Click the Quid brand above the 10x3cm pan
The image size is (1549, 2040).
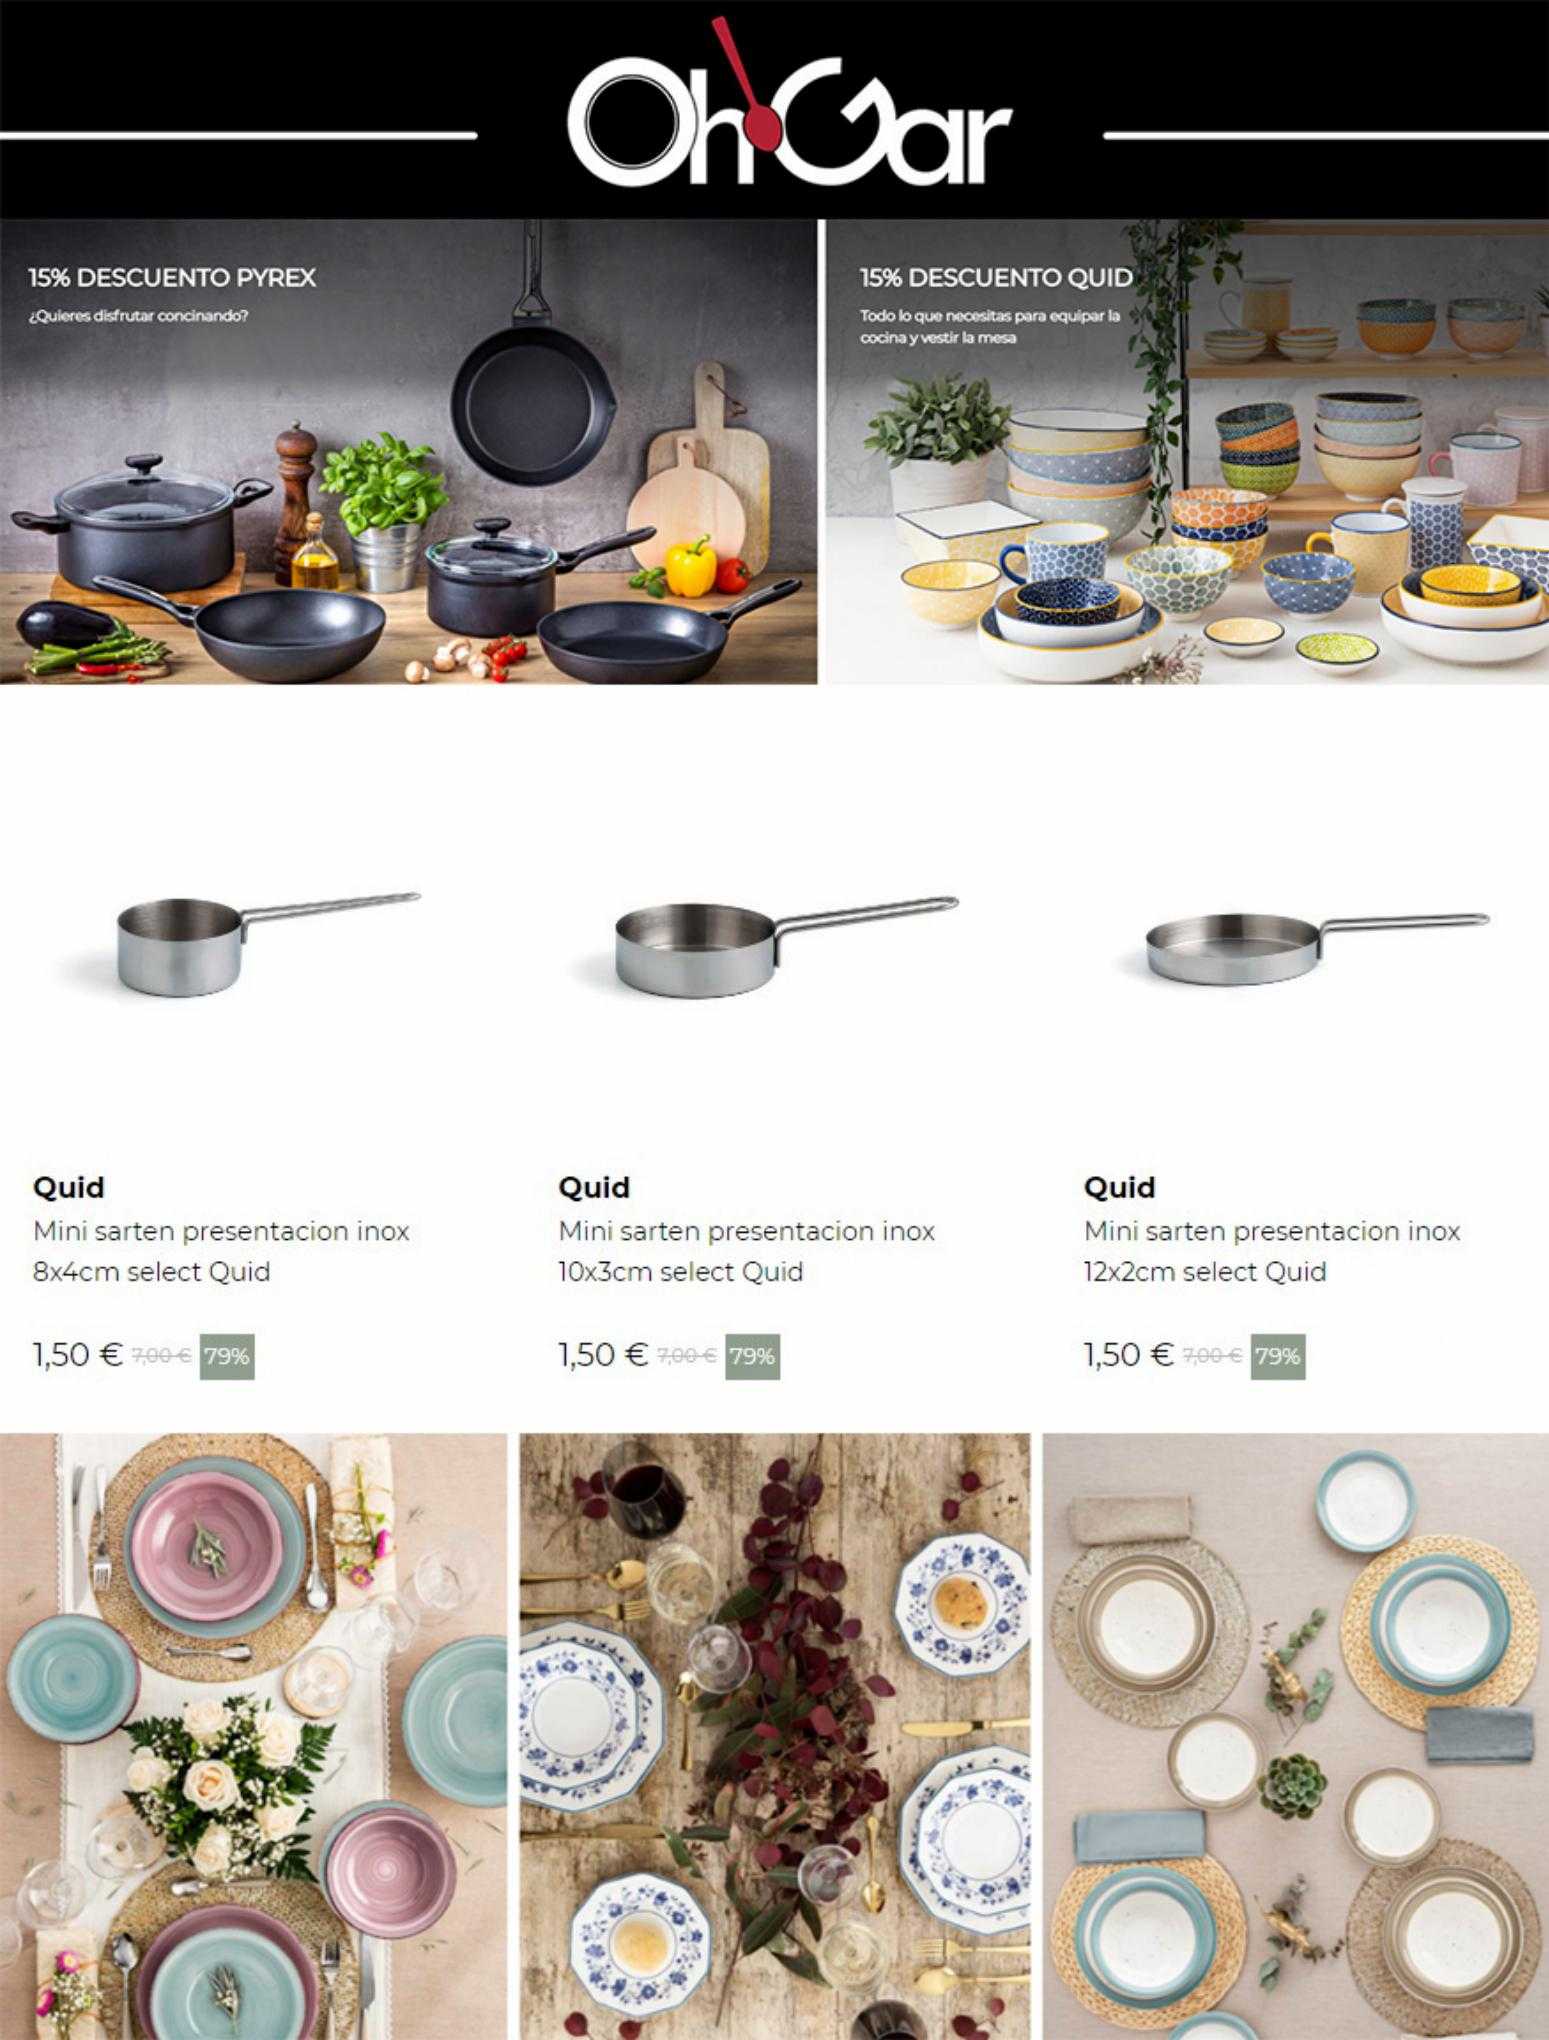tap(594, 1187)
